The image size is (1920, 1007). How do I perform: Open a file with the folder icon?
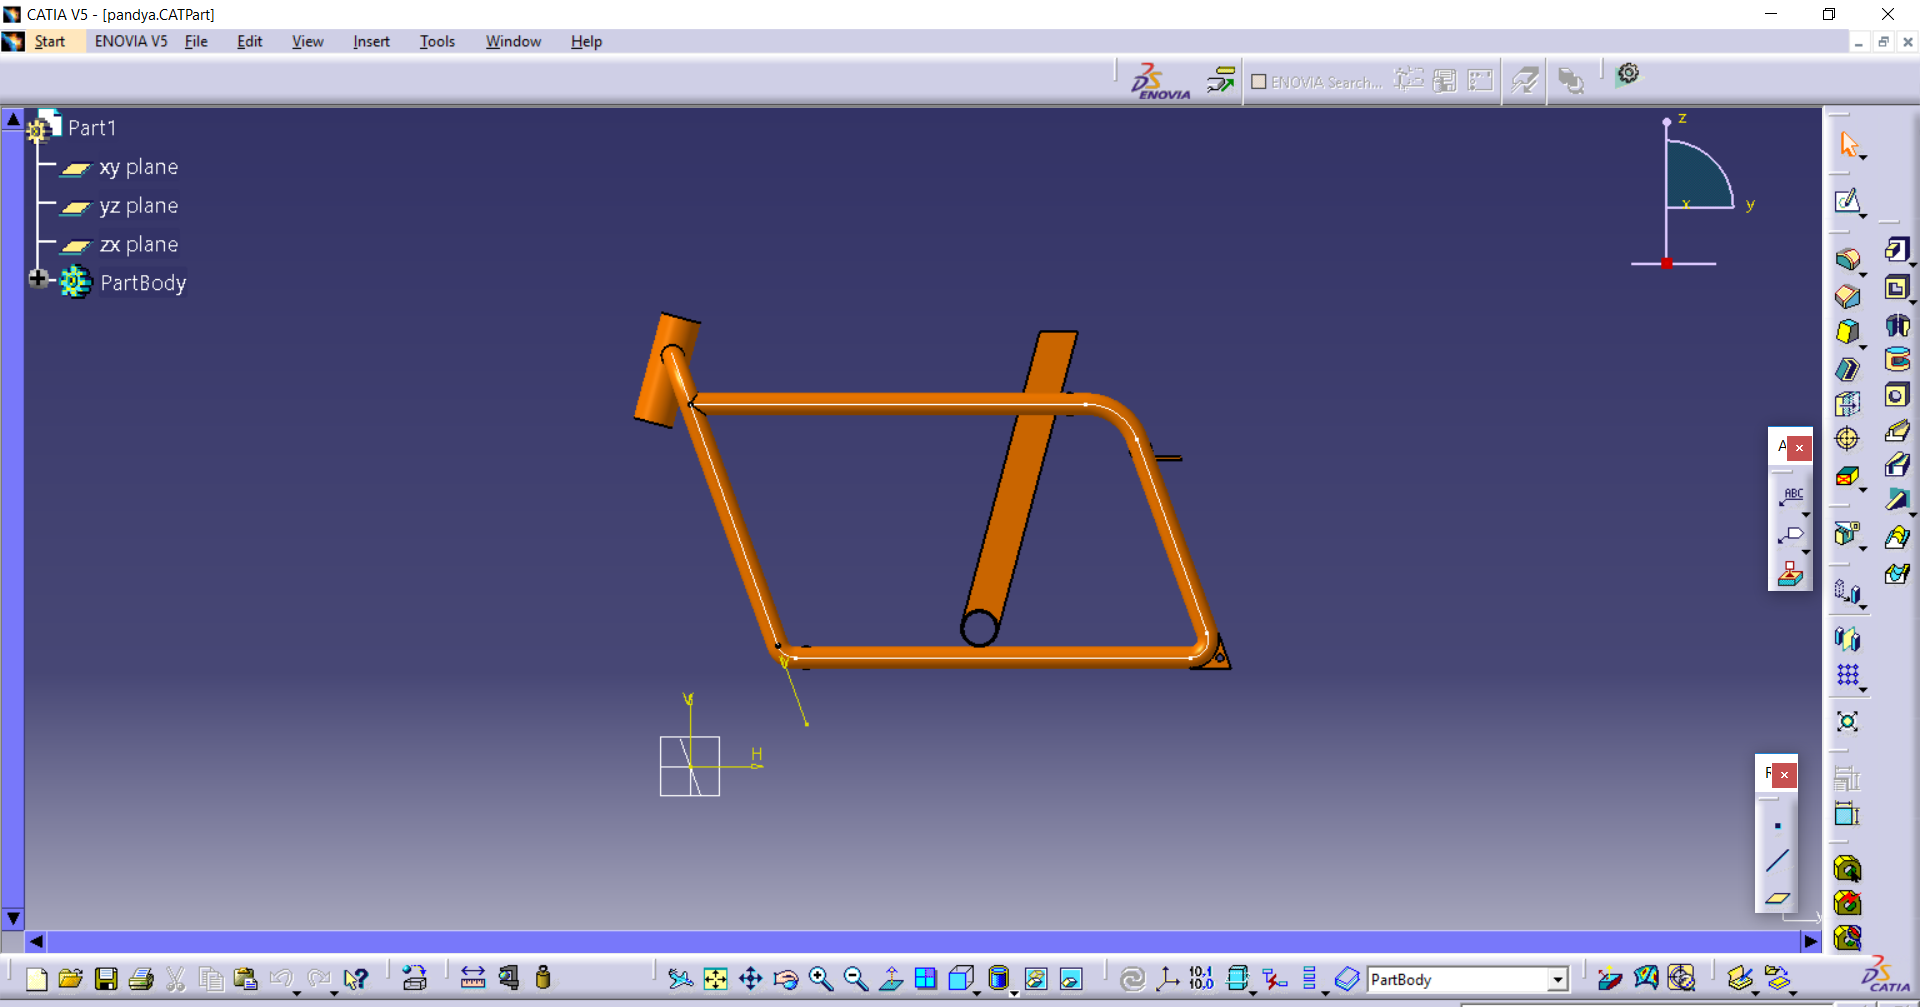[x=71, y=979]
